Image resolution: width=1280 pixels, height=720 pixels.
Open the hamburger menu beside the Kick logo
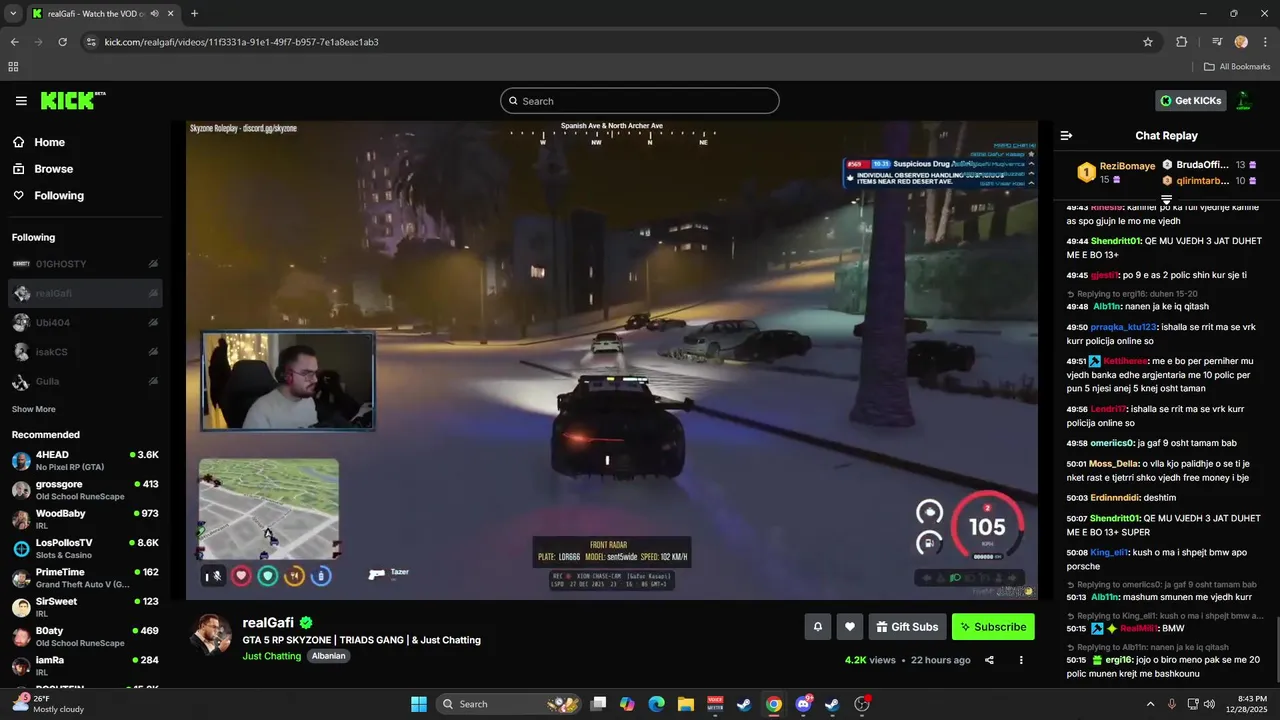(21, 101)
